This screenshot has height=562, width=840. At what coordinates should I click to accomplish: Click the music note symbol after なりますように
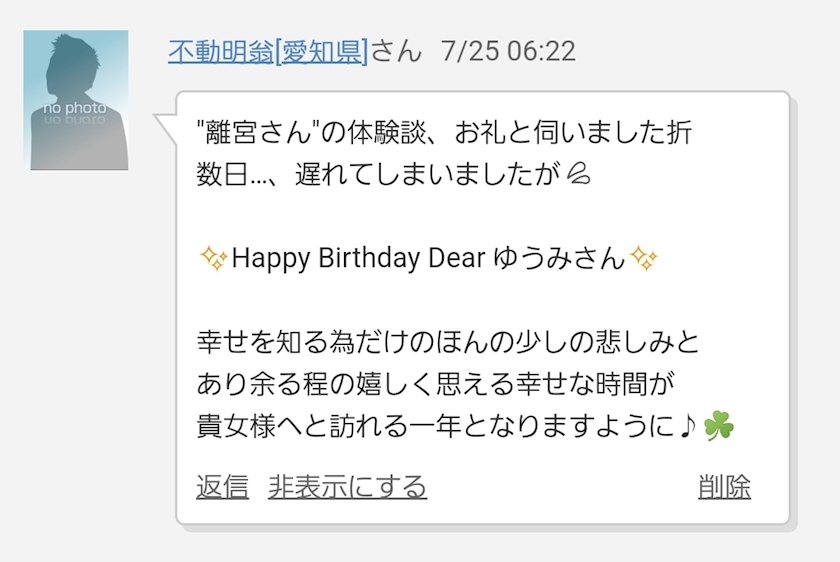pos(688,427)
